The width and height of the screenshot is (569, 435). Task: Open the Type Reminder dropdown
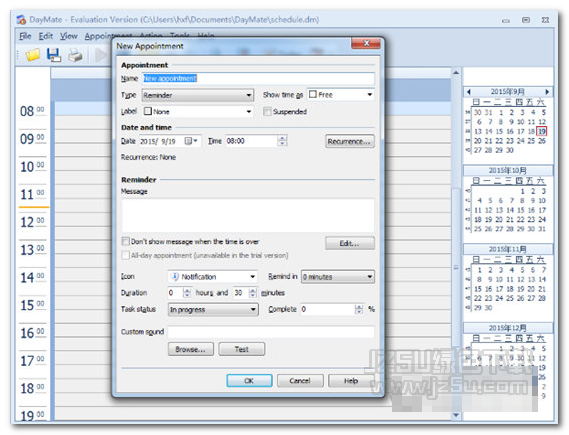pyautogui.click(x=198, y=95)
